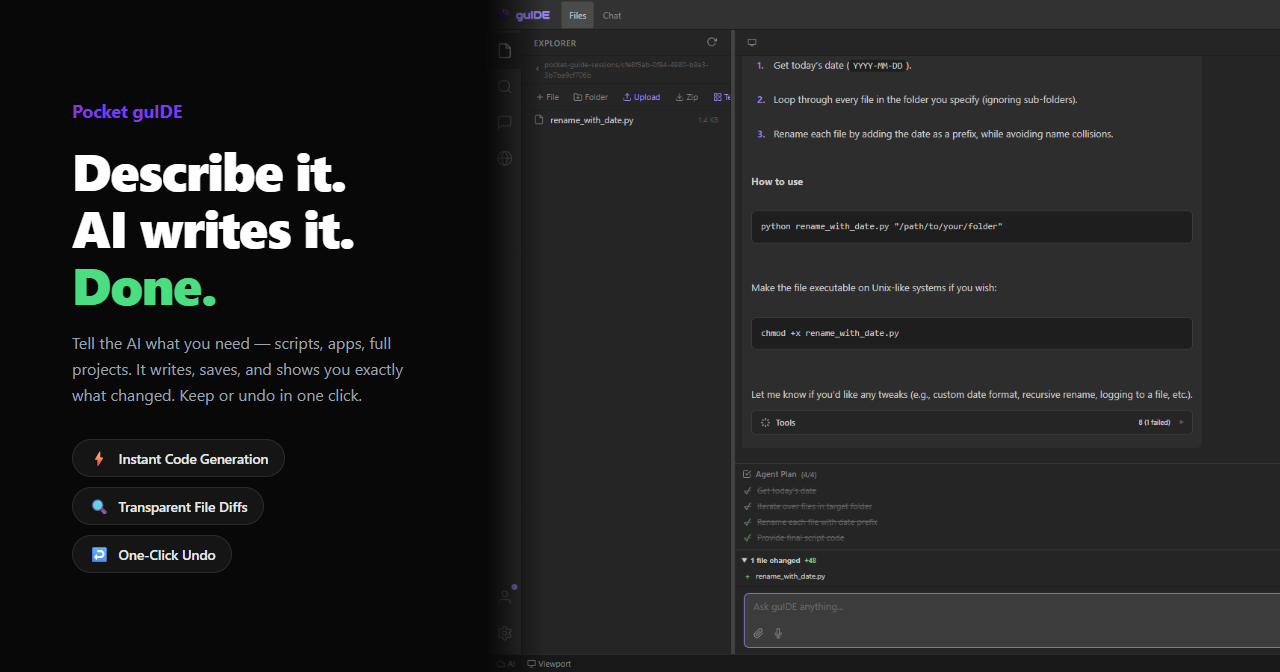Screen dimensions: 1280x672
Task: Click plan step Iterate over files
Action: coord(814,507)
